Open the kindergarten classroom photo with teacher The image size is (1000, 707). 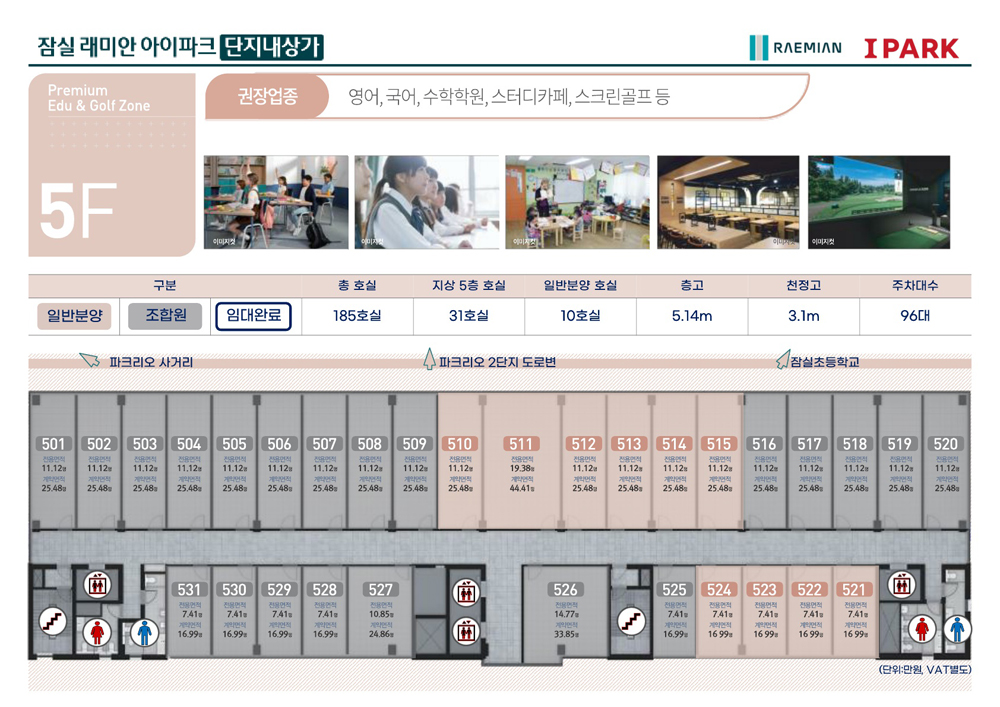tap(577, 202)
